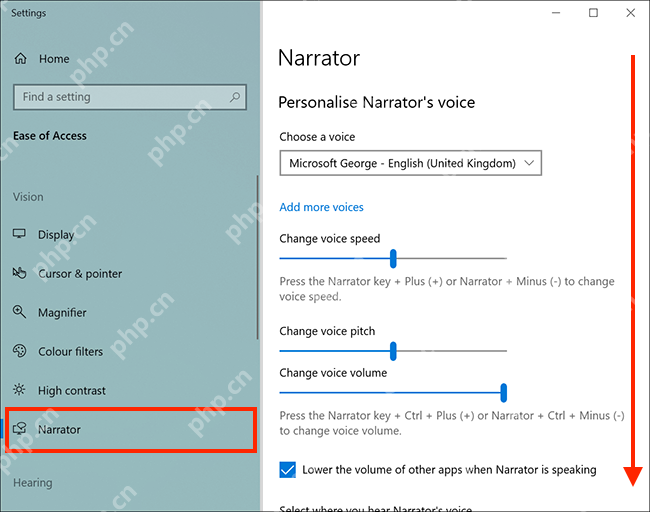Open the Display settings
This screenshot has height=512, width=650.
coord(56,235)
